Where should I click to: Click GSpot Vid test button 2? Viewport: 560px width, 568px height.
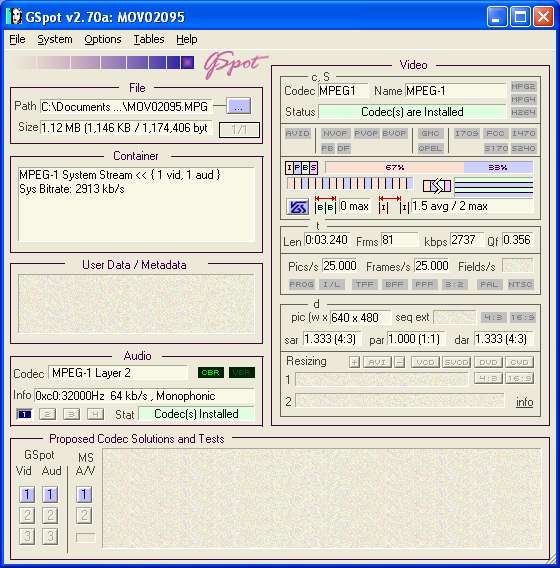tap(27, 515)
